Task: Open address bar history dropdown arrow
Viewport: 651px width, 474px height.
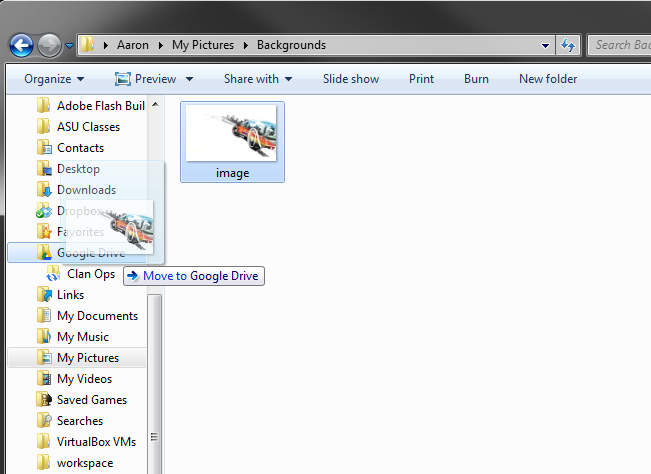Action: (x=546, y=46)
